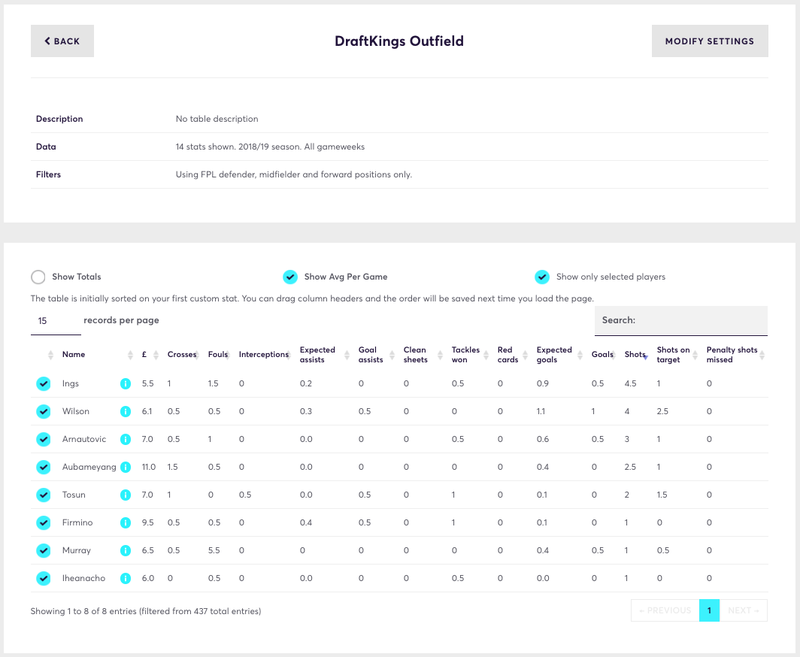This screenshot has width=800, height=657.
Task: Sort by Penalty shots missed column
Action: click(735, 355)
